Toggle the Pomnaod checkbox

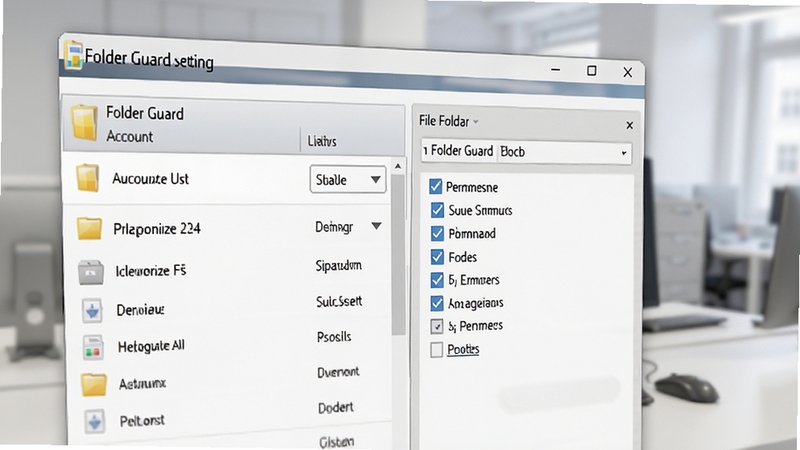pyautogui.click(x=437, y=233)
